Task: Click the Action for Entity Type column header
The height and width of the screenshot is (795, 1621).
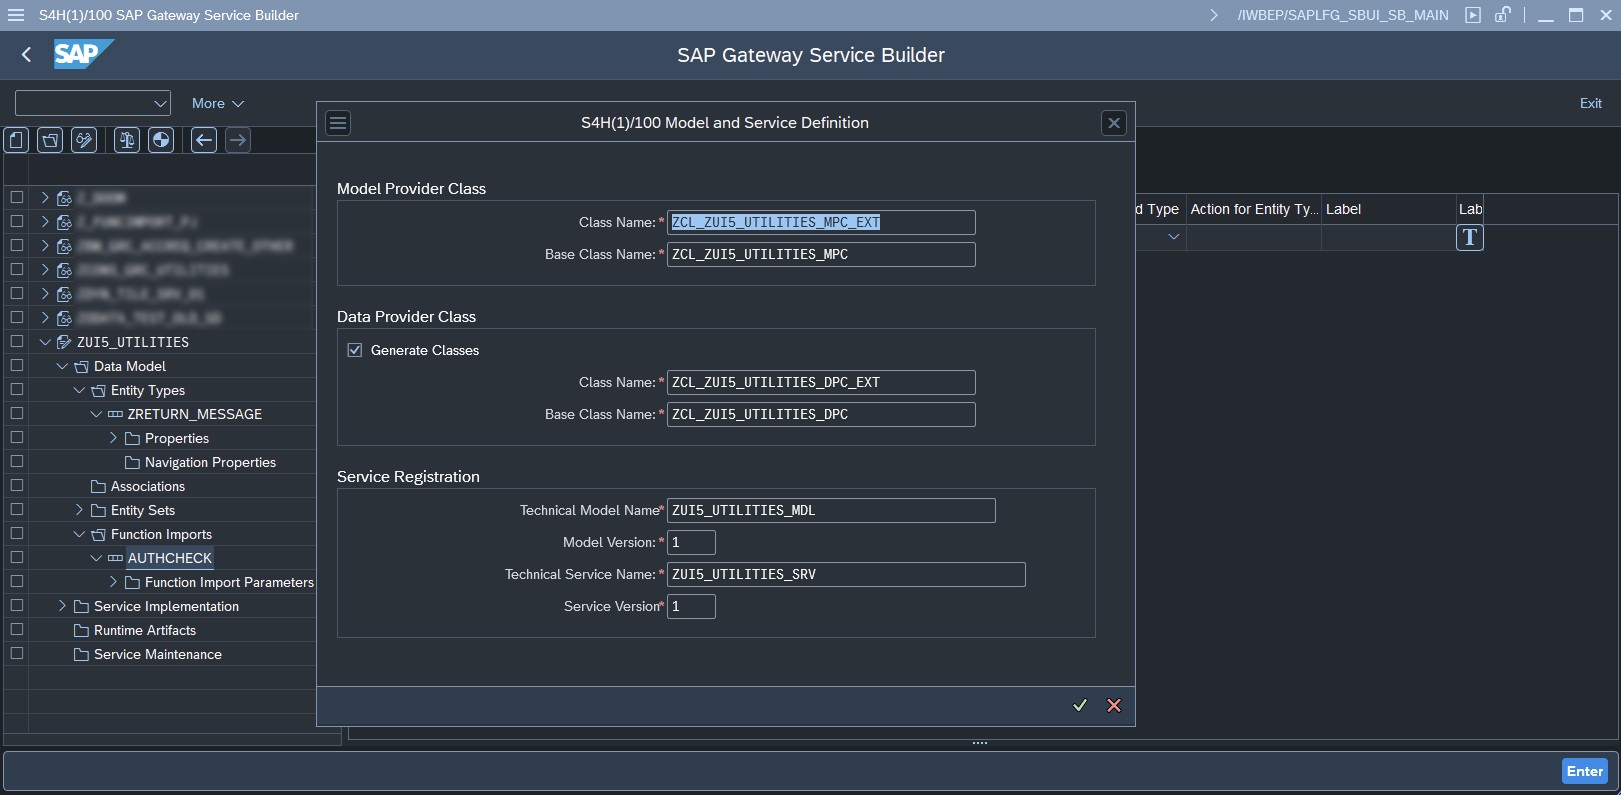Action: pos(1254,209)
